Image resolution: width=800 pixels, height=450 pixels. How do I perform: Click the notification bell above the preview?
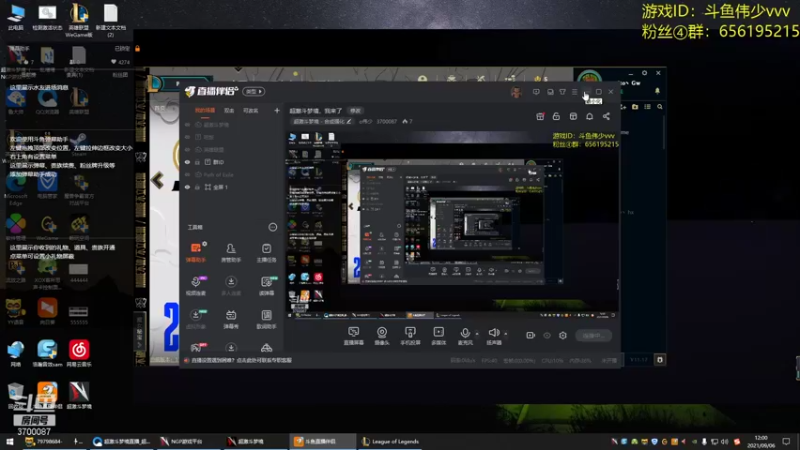[589, 116]
